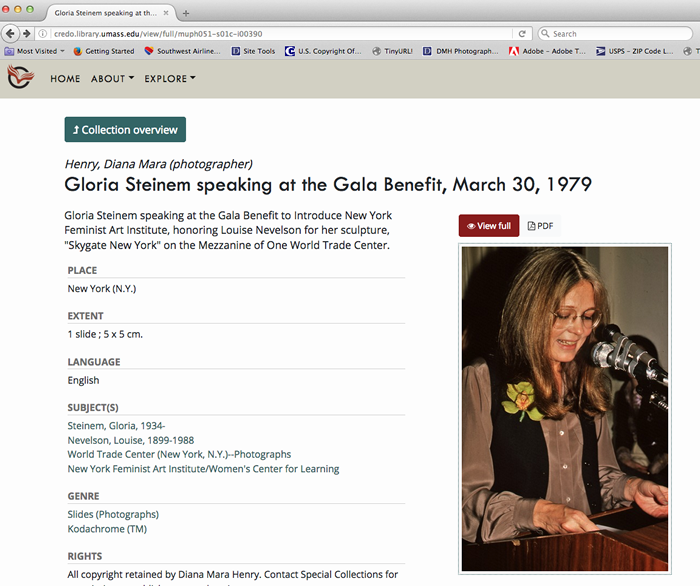The image size is (700, 586).
Task: Open the U.S. Copyright Office bookmark
Action: pos(323,51)
